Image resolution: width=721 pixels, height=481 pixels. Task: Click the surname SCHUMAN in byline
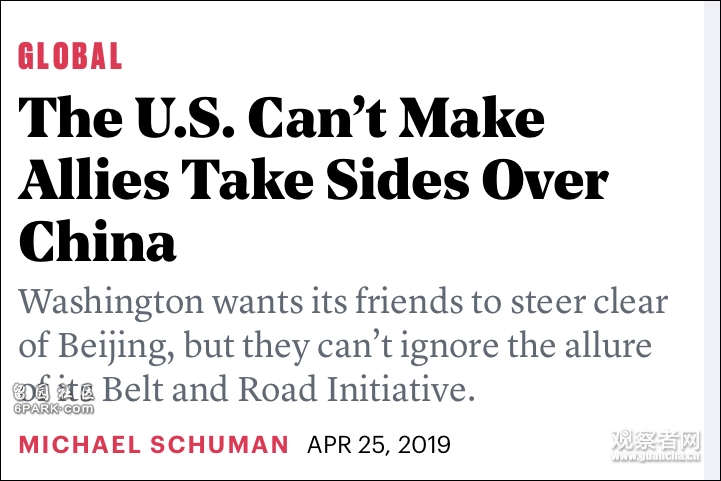[219, 445]
